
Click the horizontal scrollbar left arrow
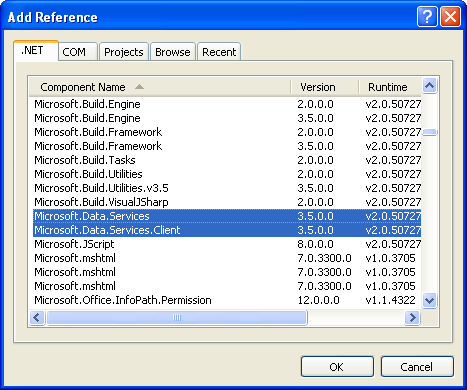37,317
